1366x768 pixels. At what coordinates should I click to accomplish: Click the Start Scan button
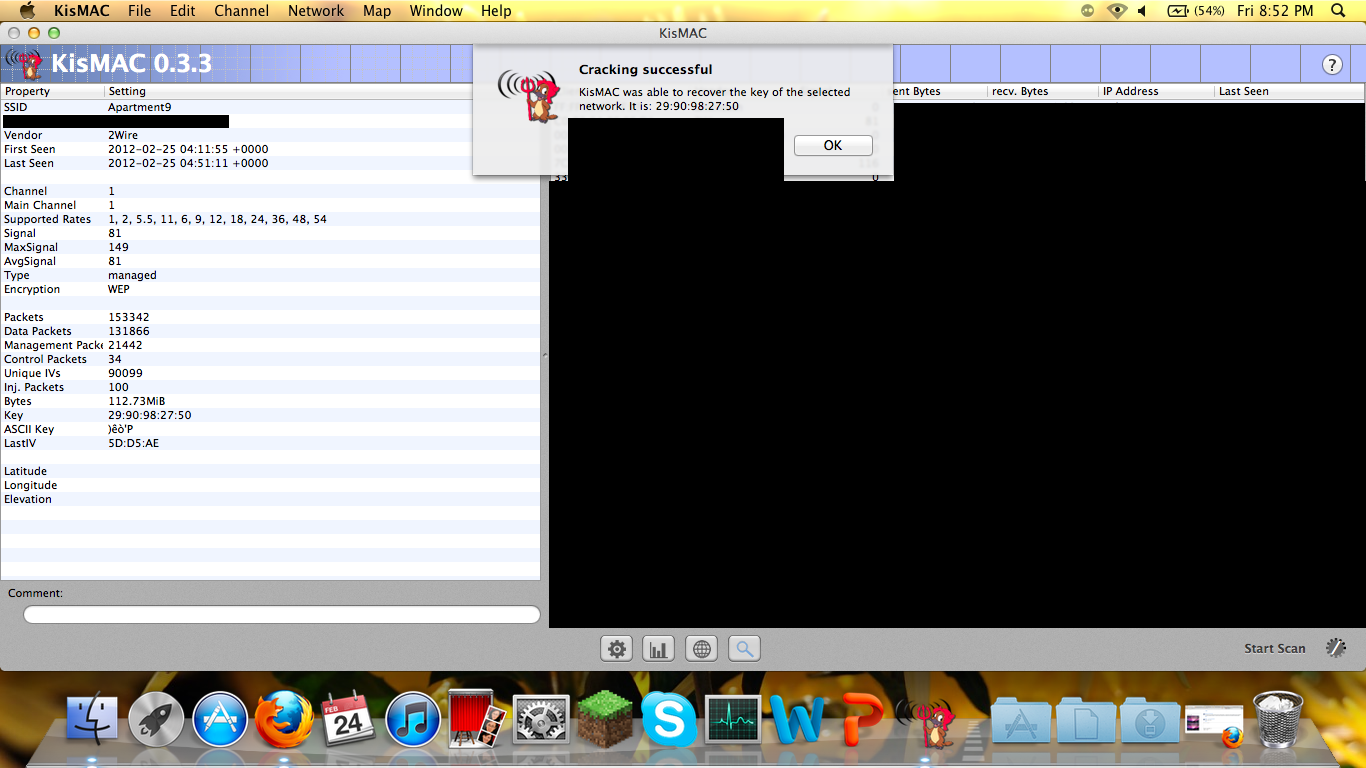[1274, 648]
